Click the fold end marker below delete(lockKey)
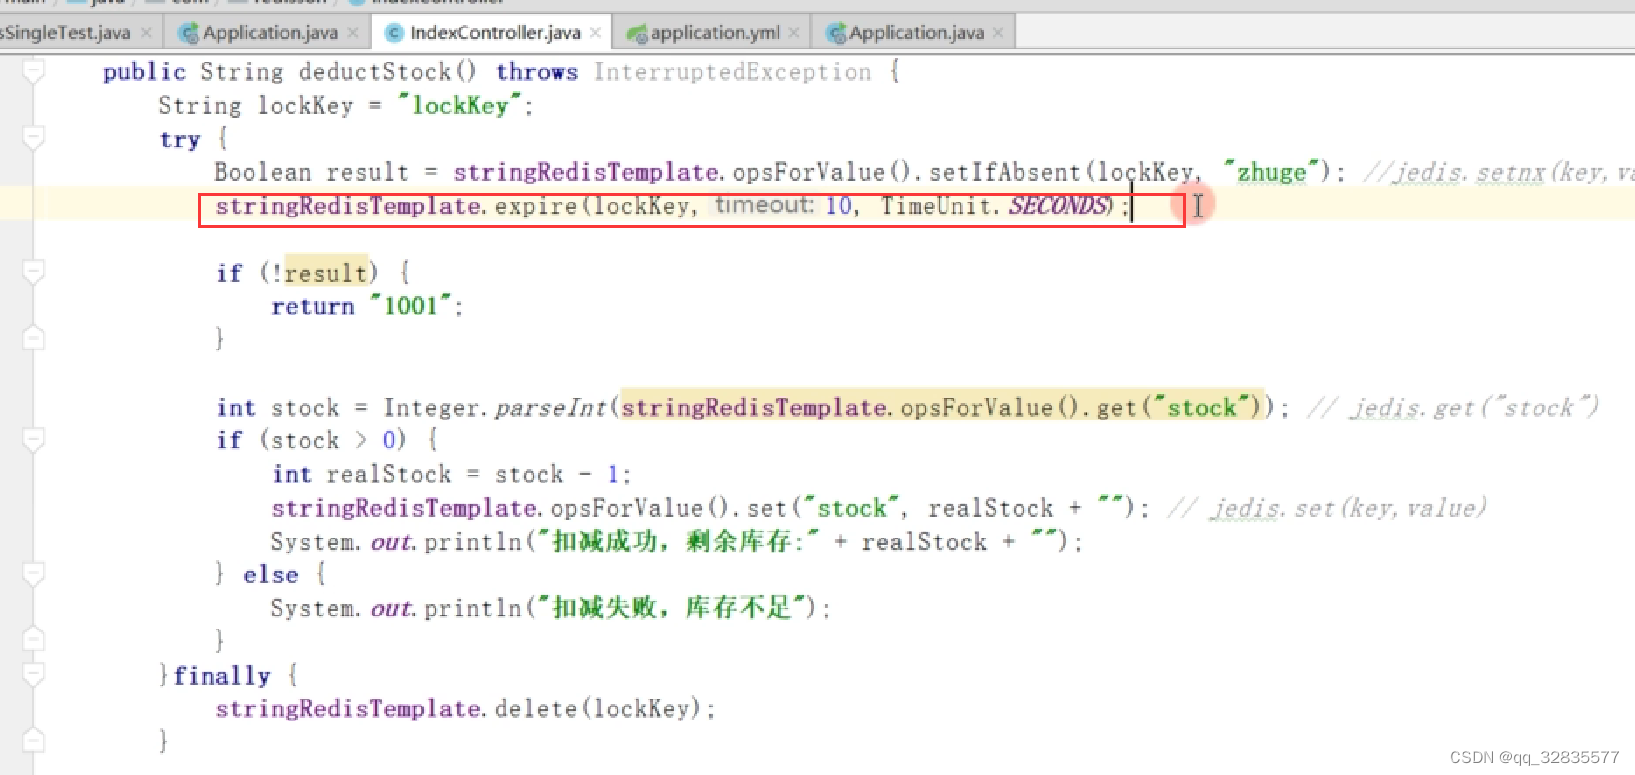Image resolution: width=1635 pixels, height=775 pixels. coord(33,740)
